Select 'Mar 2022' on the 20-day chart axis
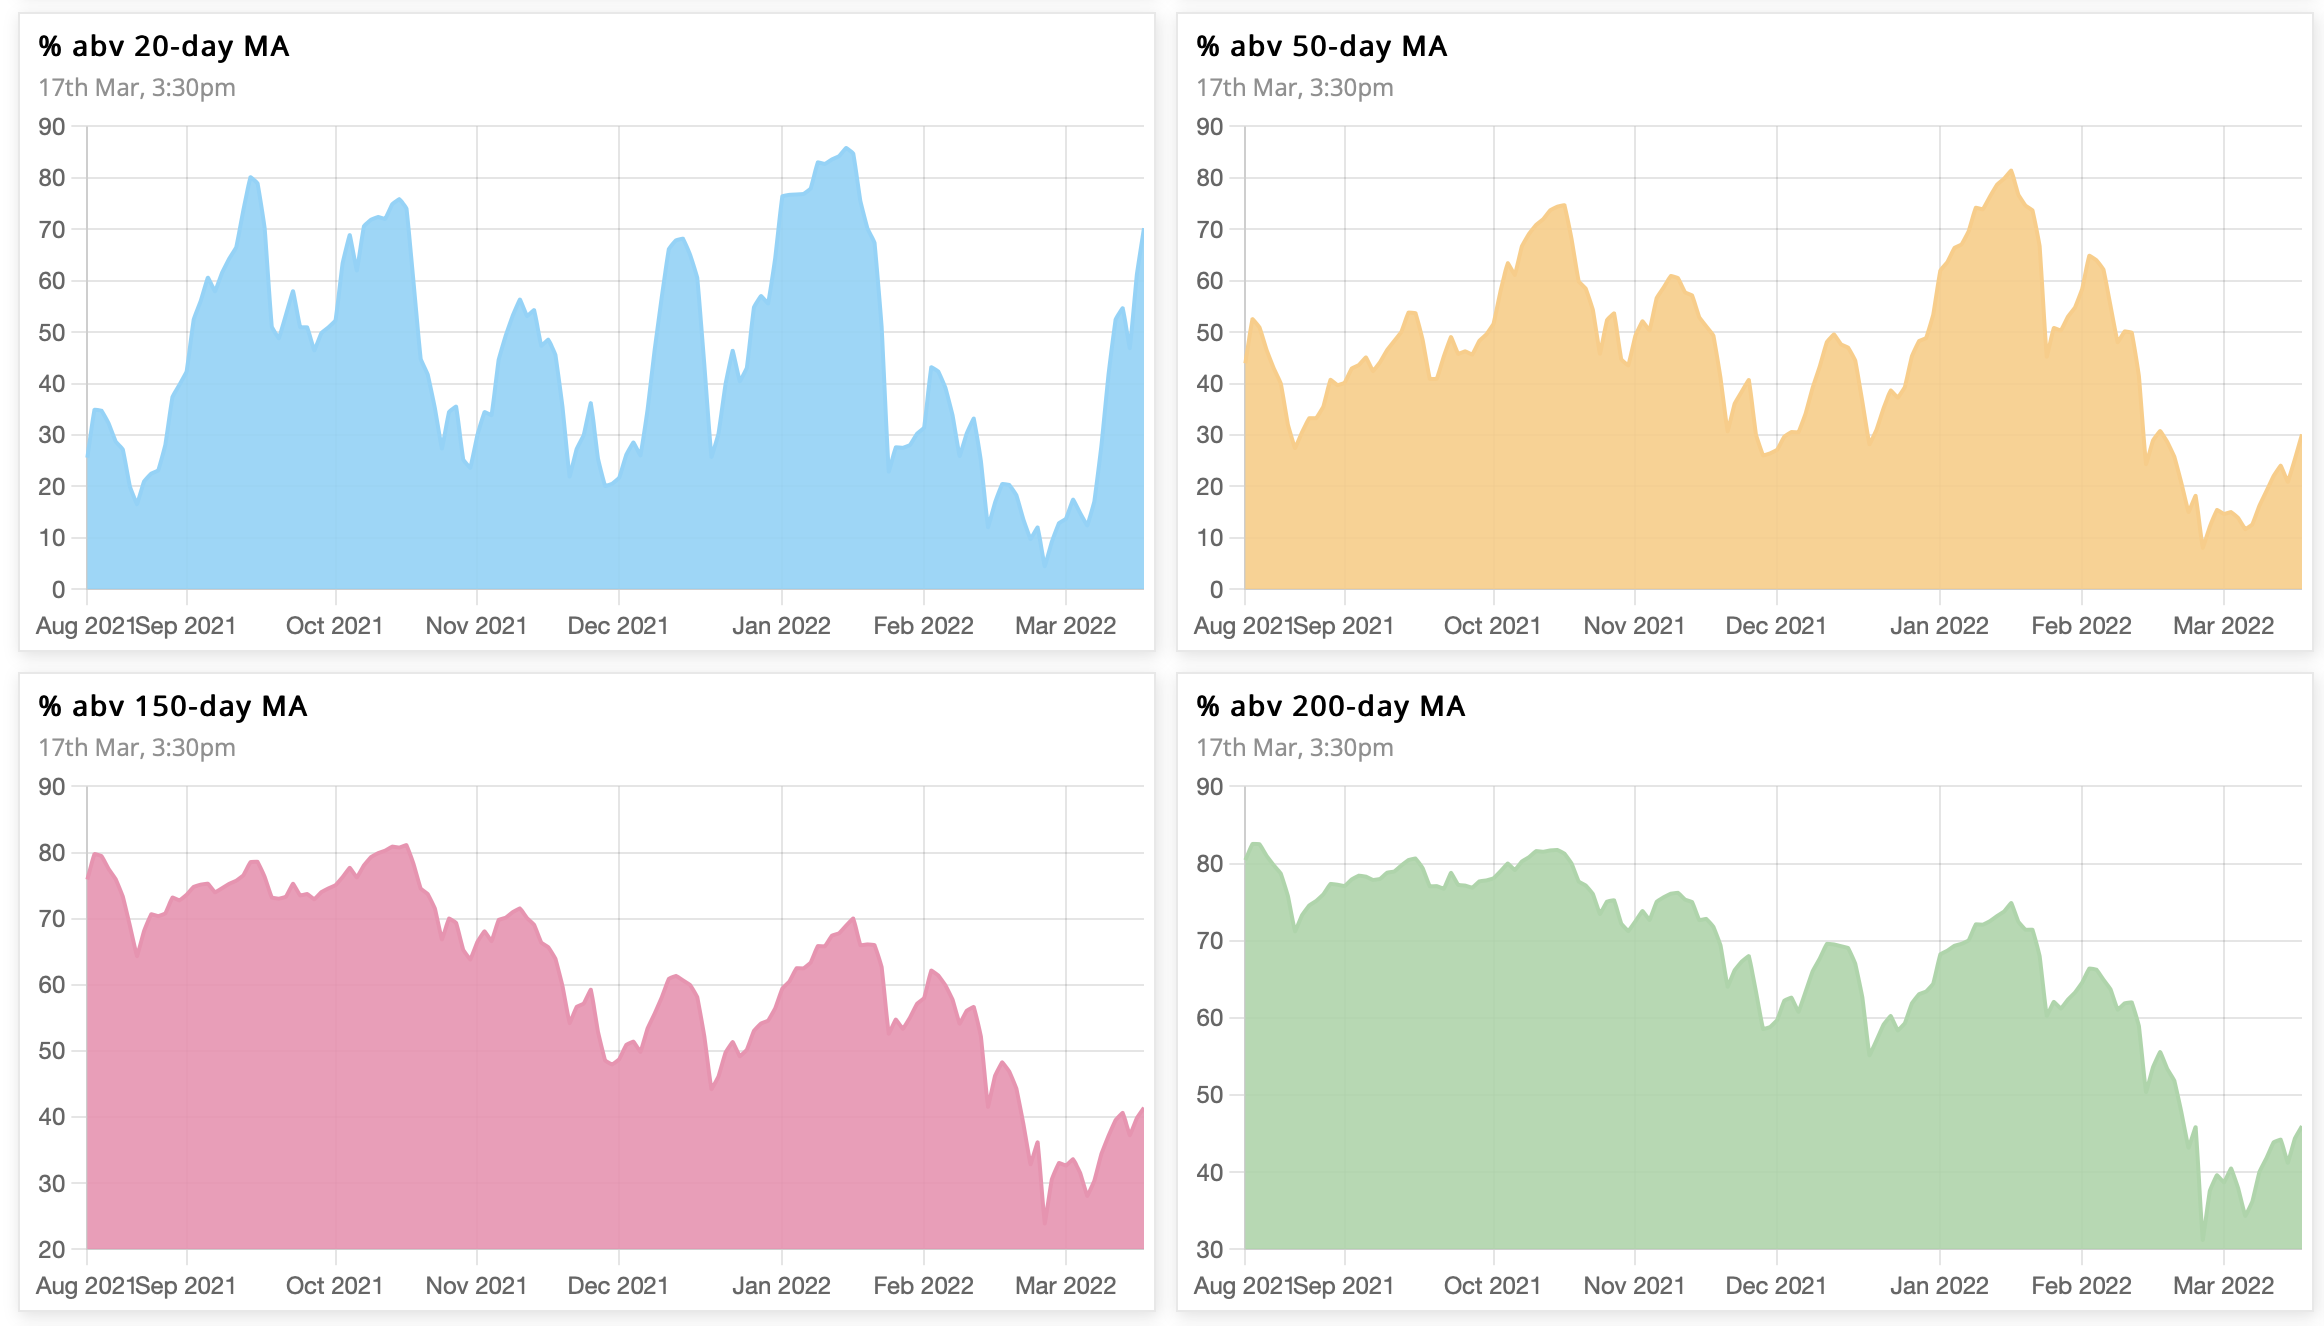Screen dimensions: 2324x1326 1065,626
